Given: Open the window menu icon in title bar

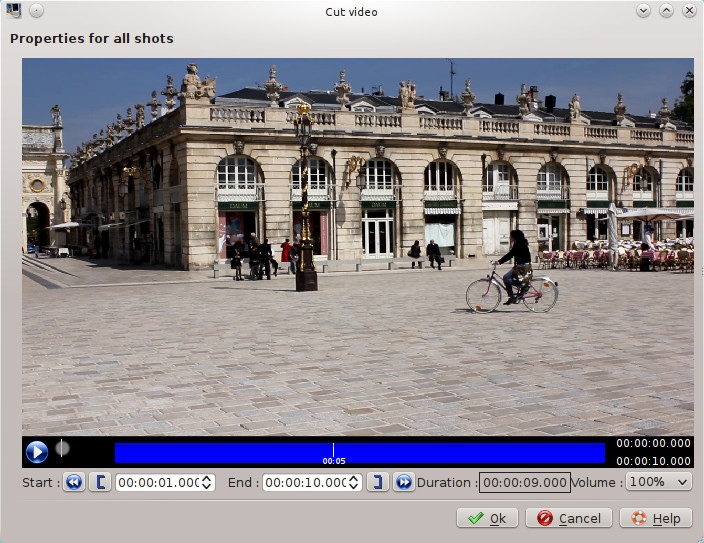Looking at the screenshot, I should point(14,10).
